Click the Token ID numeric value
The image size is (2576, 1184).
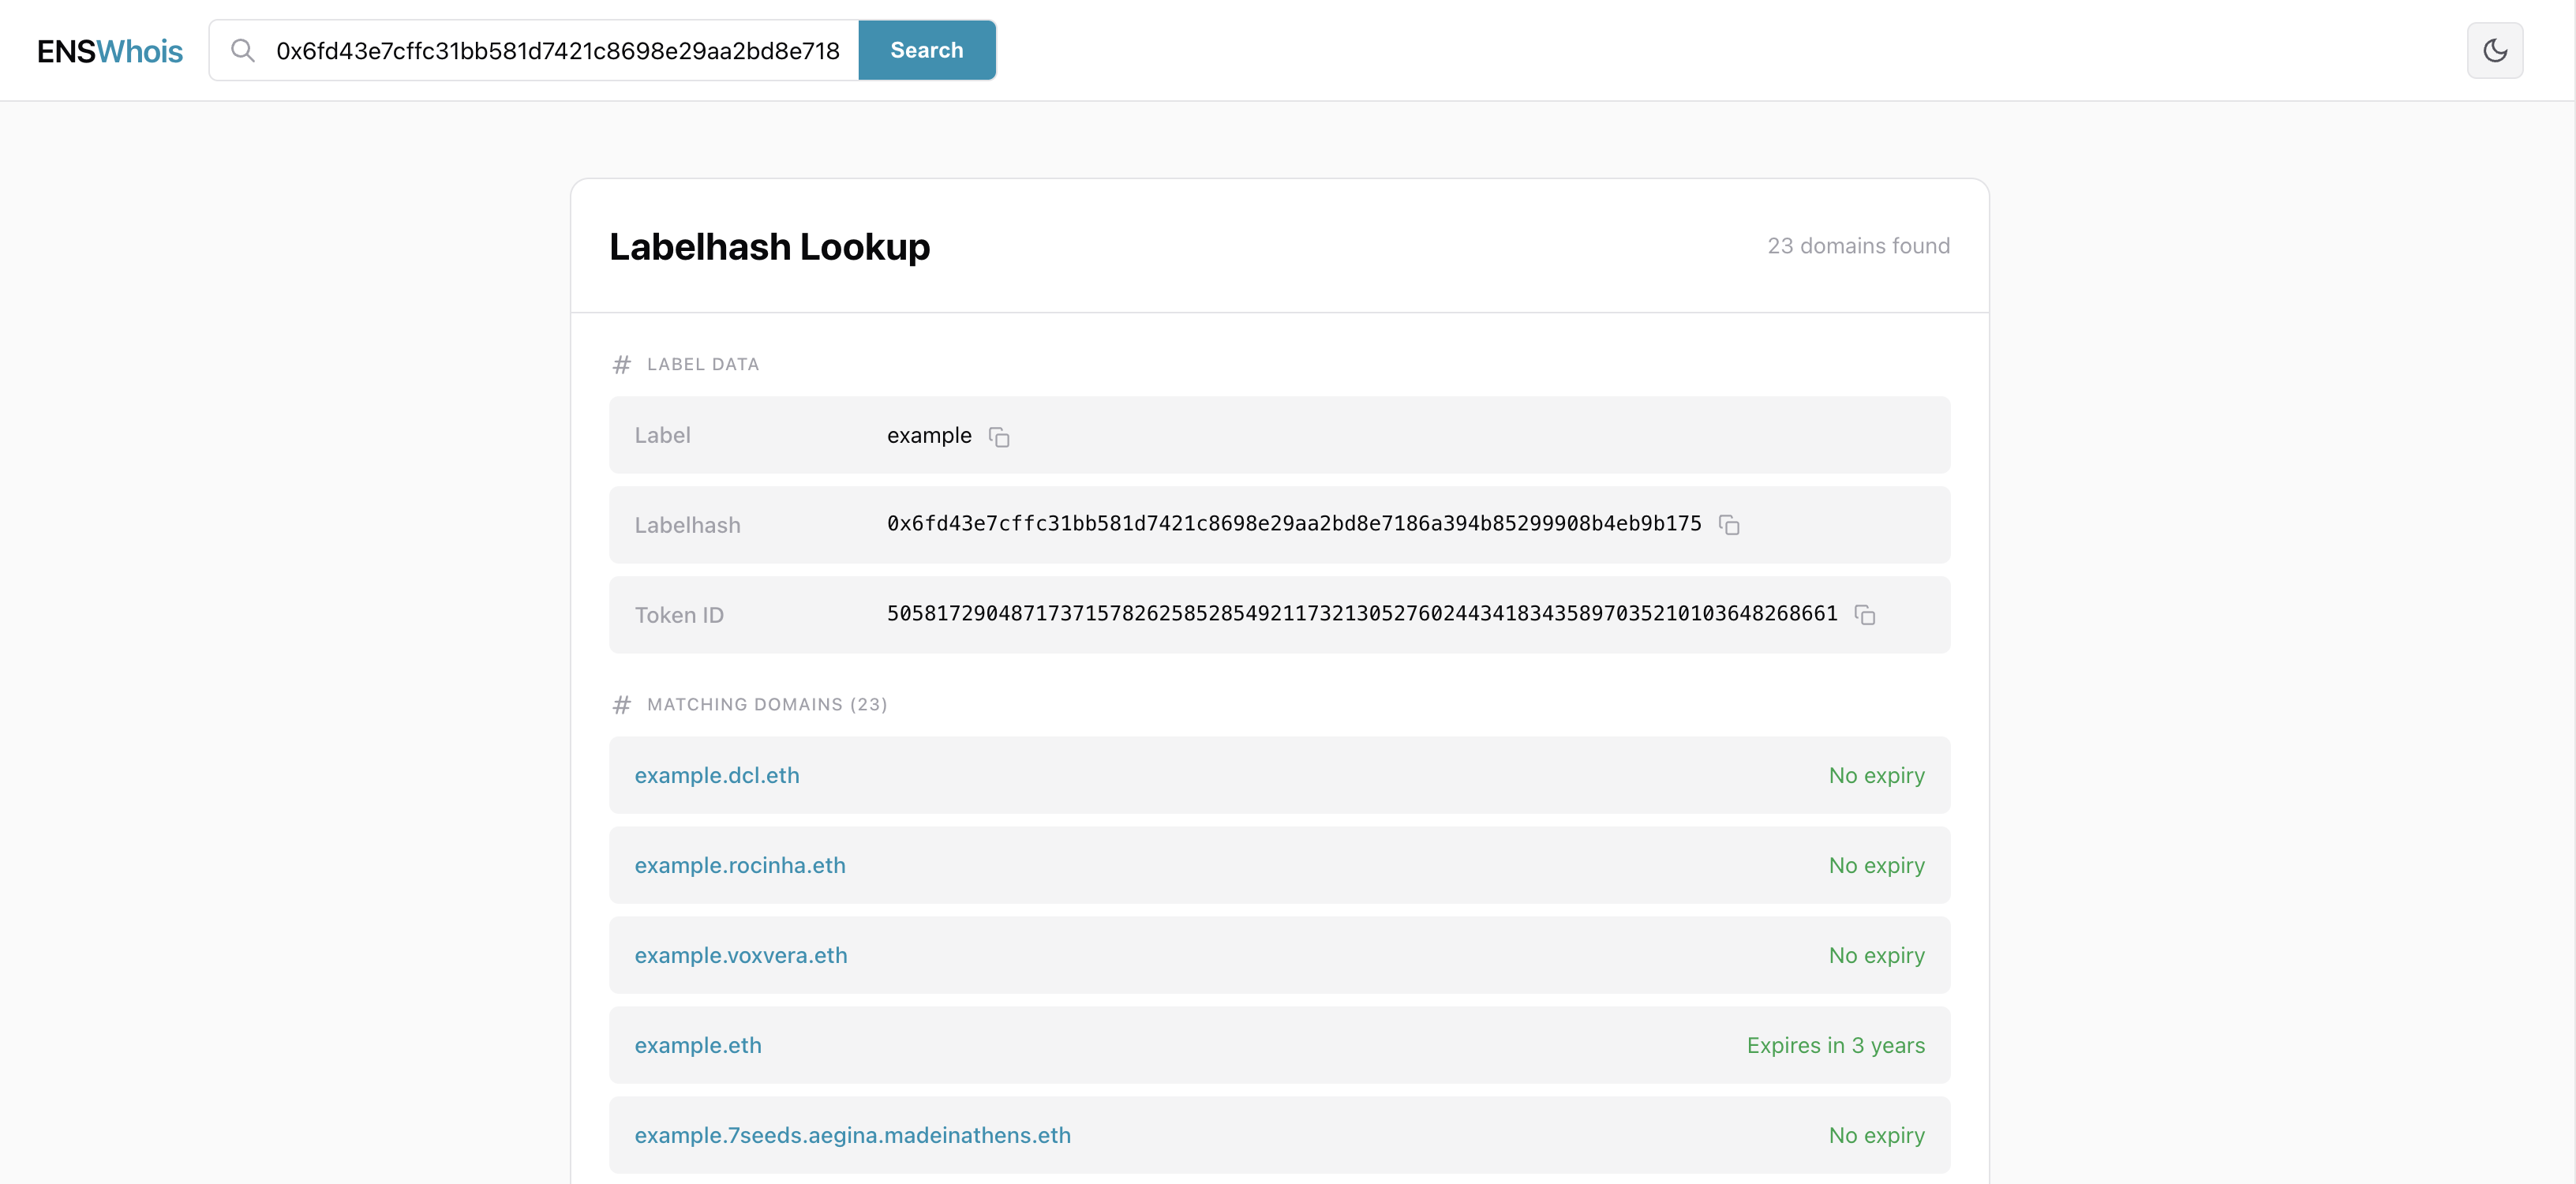tap(1361, 614)
